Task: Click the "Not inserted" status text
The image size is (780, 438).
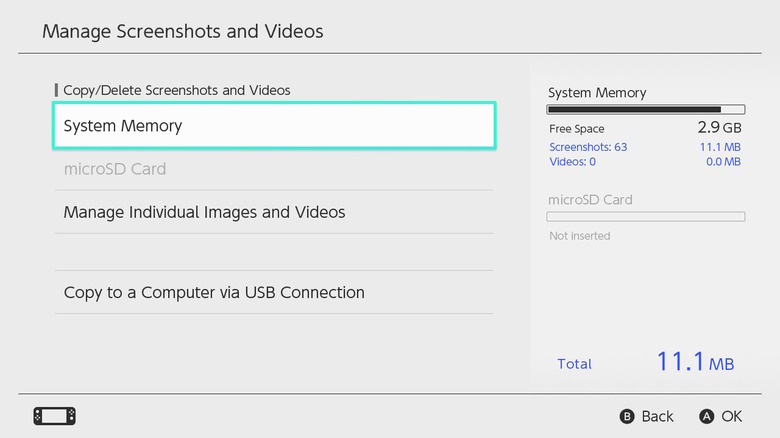Action: 580,236
